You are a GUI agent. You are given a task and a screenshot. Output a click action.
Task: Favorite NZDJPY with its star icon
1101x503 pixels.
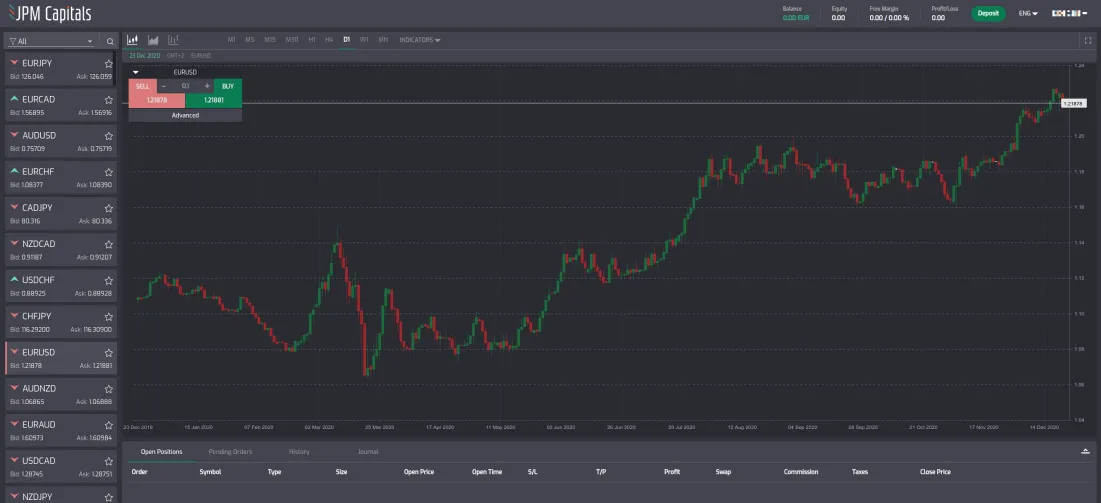pos(109,497)
